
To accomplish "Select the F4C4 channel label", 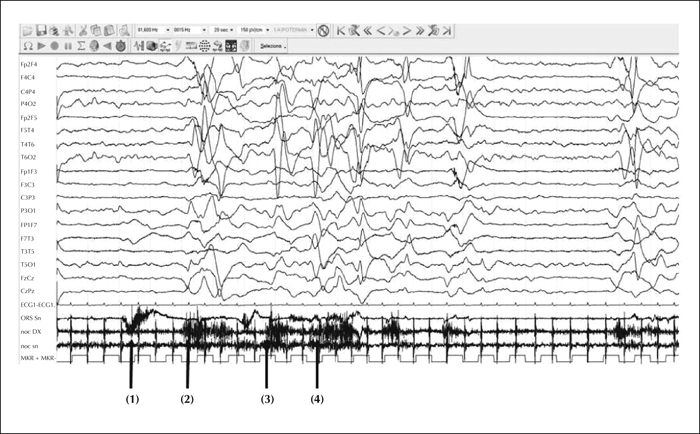I will tap(28, 77).
